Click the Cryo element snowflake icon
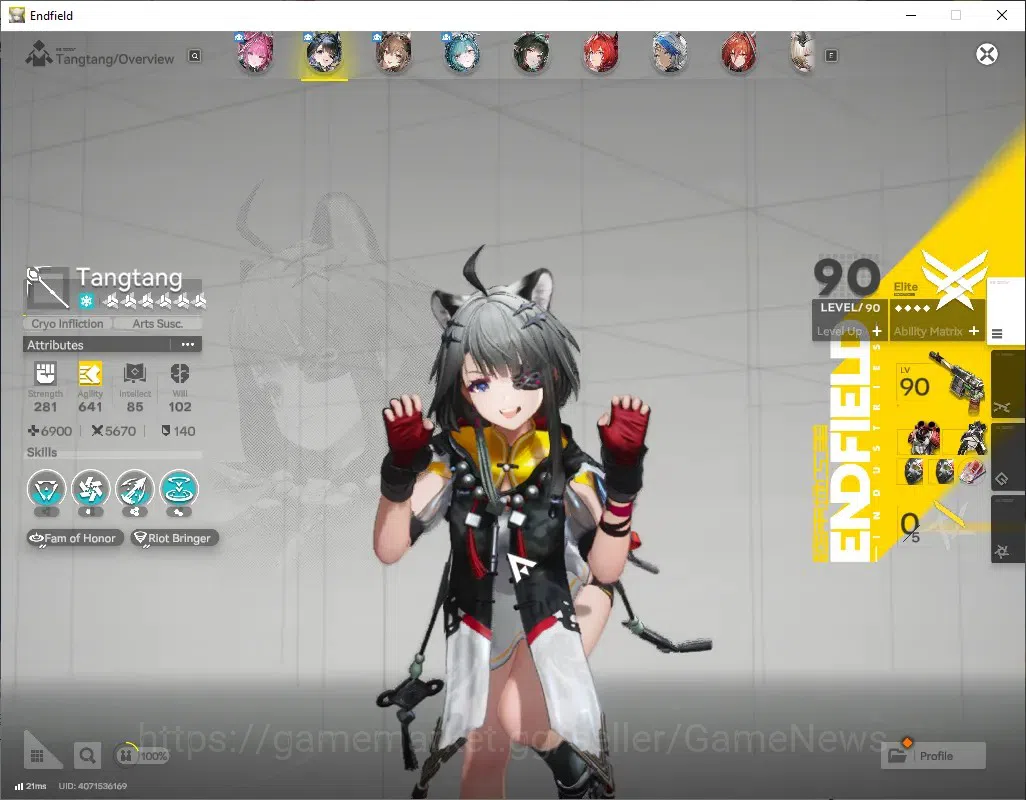Image resolution: width=1026 pixels, height=800 pixels. pos(86,301)
